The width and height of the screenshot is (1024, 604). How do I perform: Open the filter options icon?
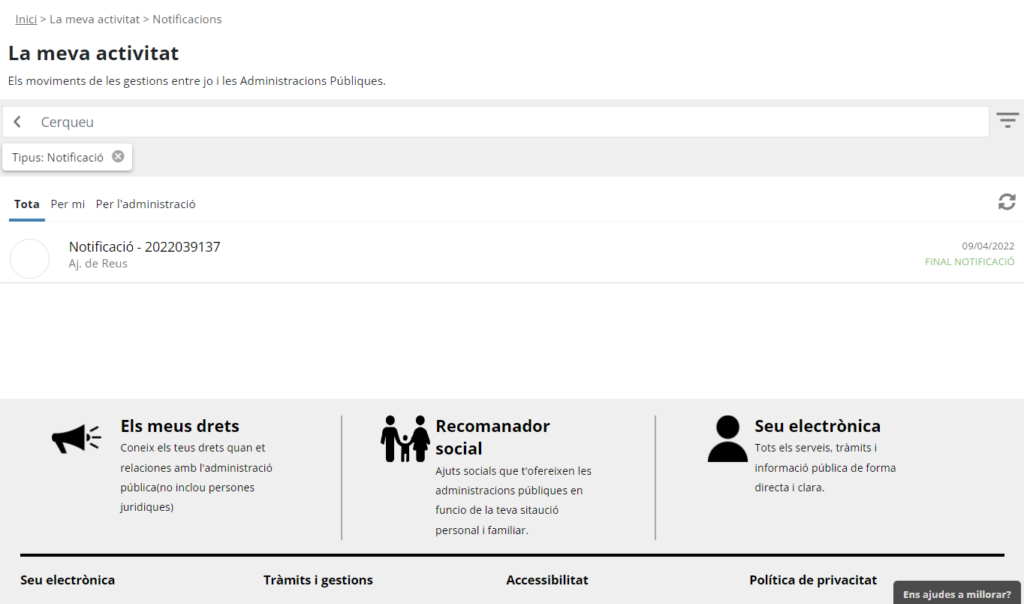1007,121
